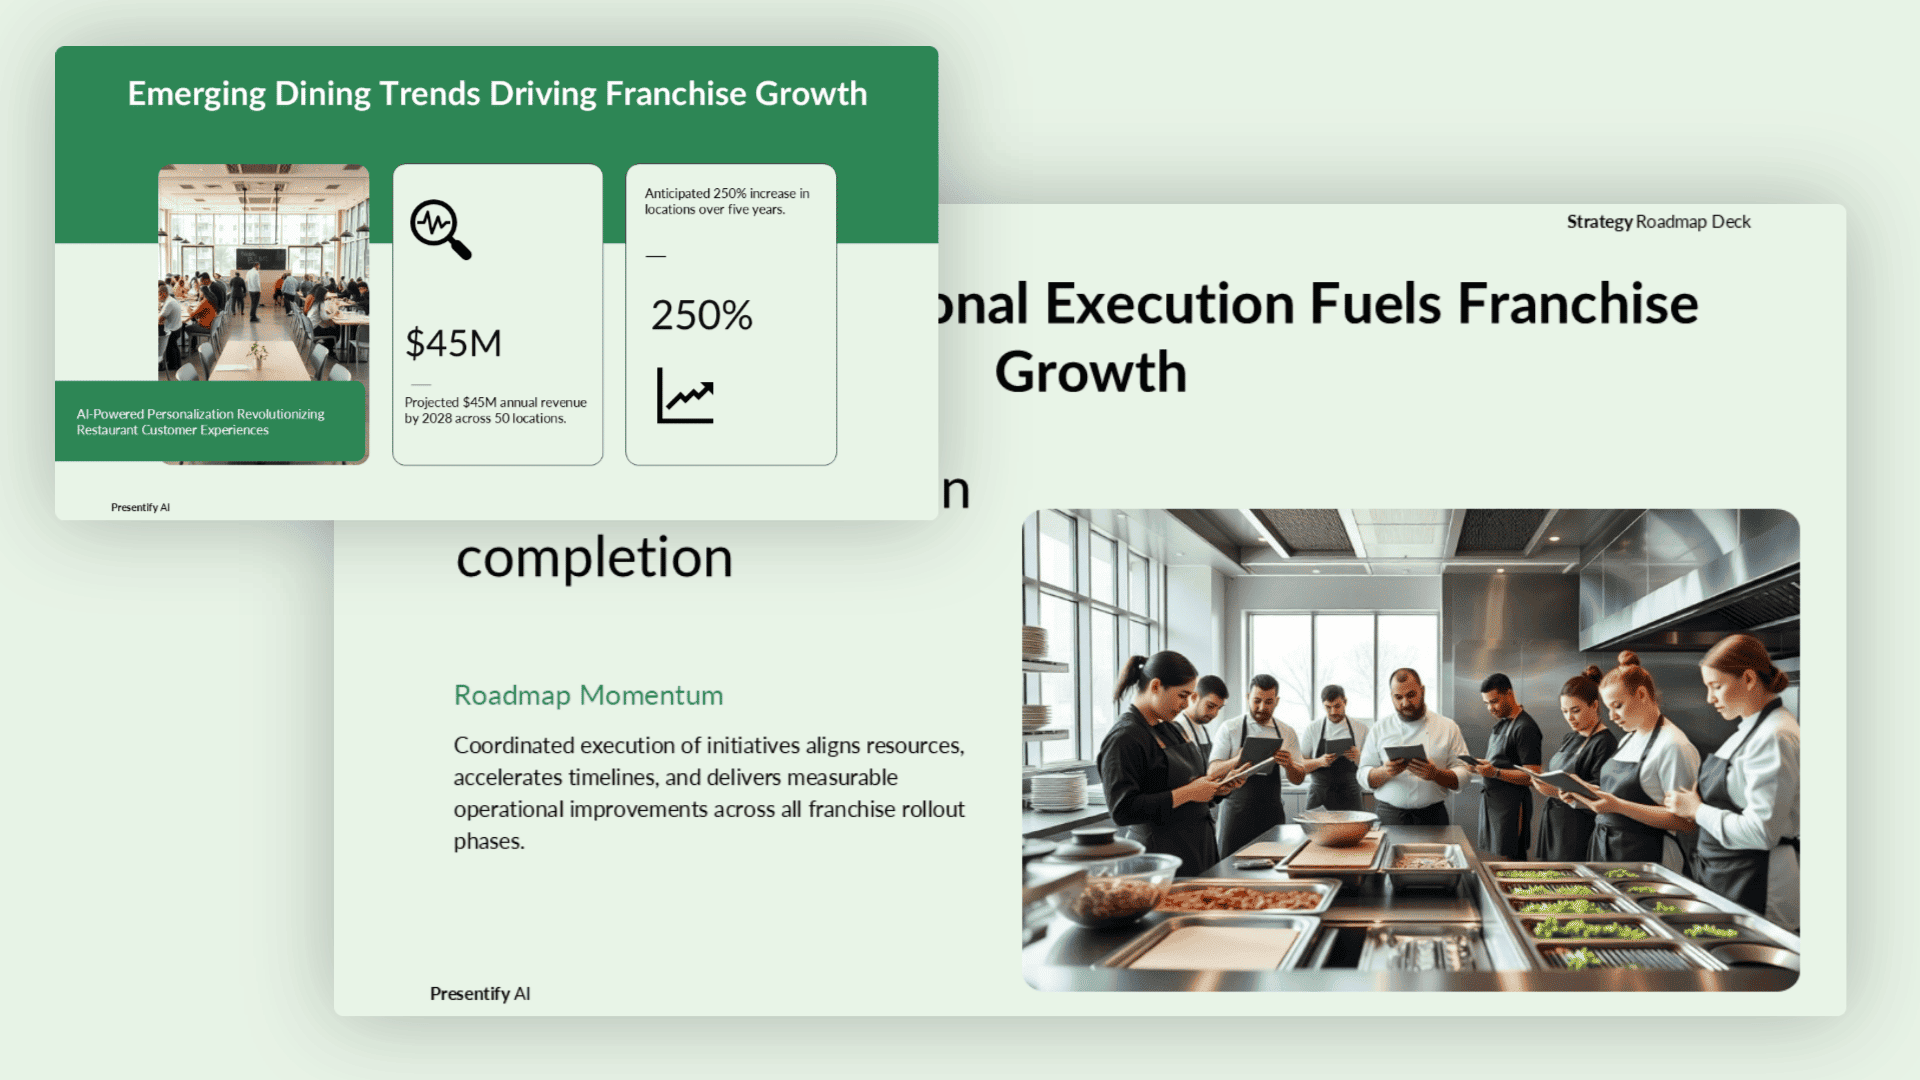
Task: Select the restaurant dining room photo
Action: click(x=263, y=272)
